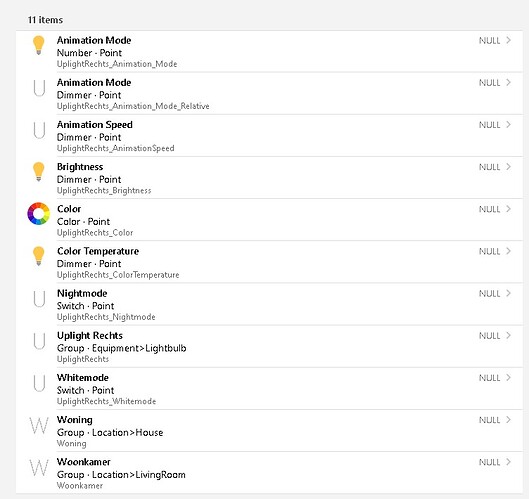This screenshot has width=529, height=499.
Task: Click the U icon beside Animation Speed
Action: point(39,130)
